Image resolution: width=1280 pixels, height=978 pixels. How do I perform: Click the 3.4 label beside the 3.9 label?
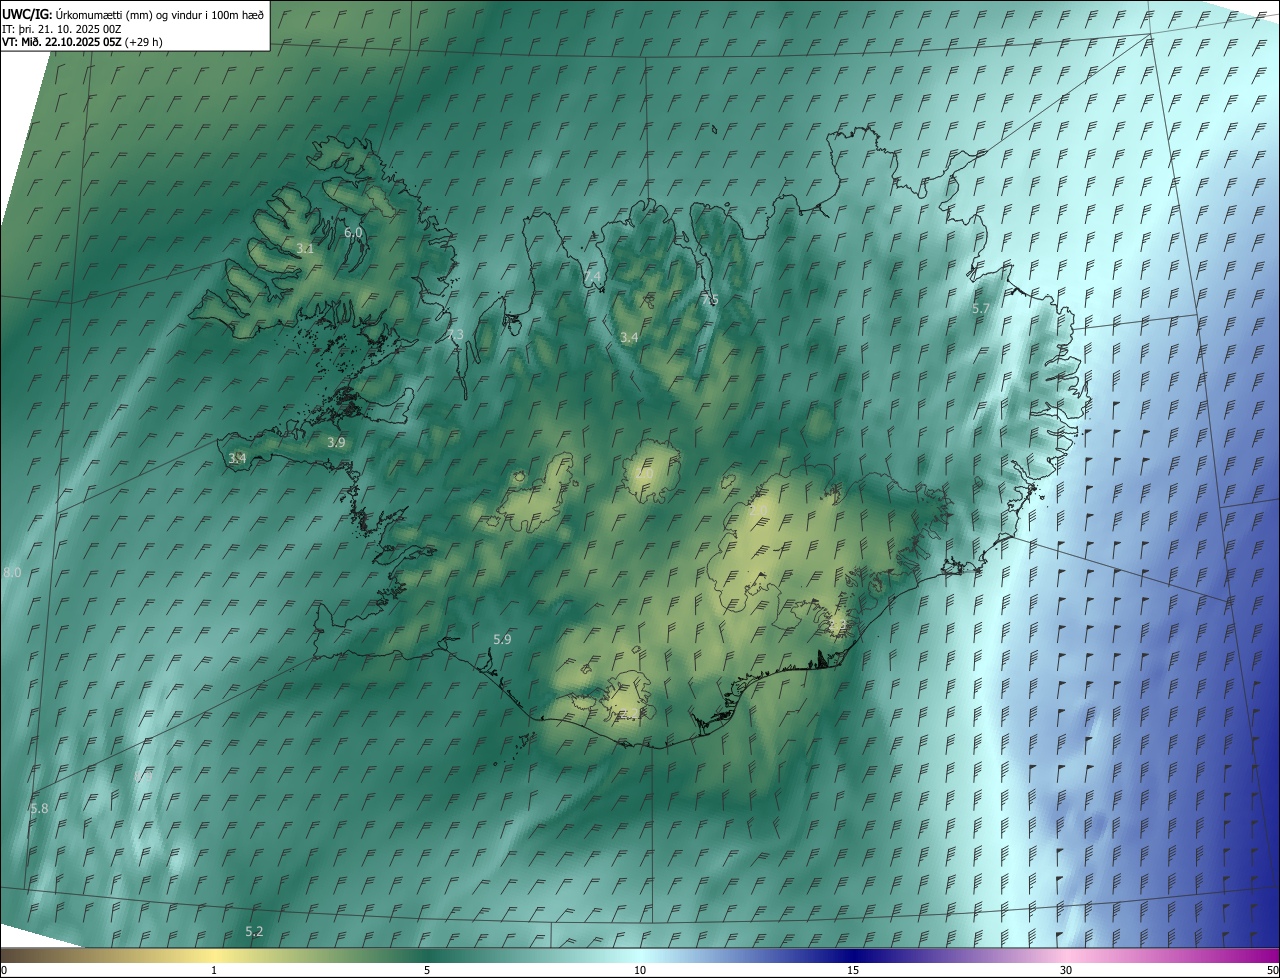point(237,458)
